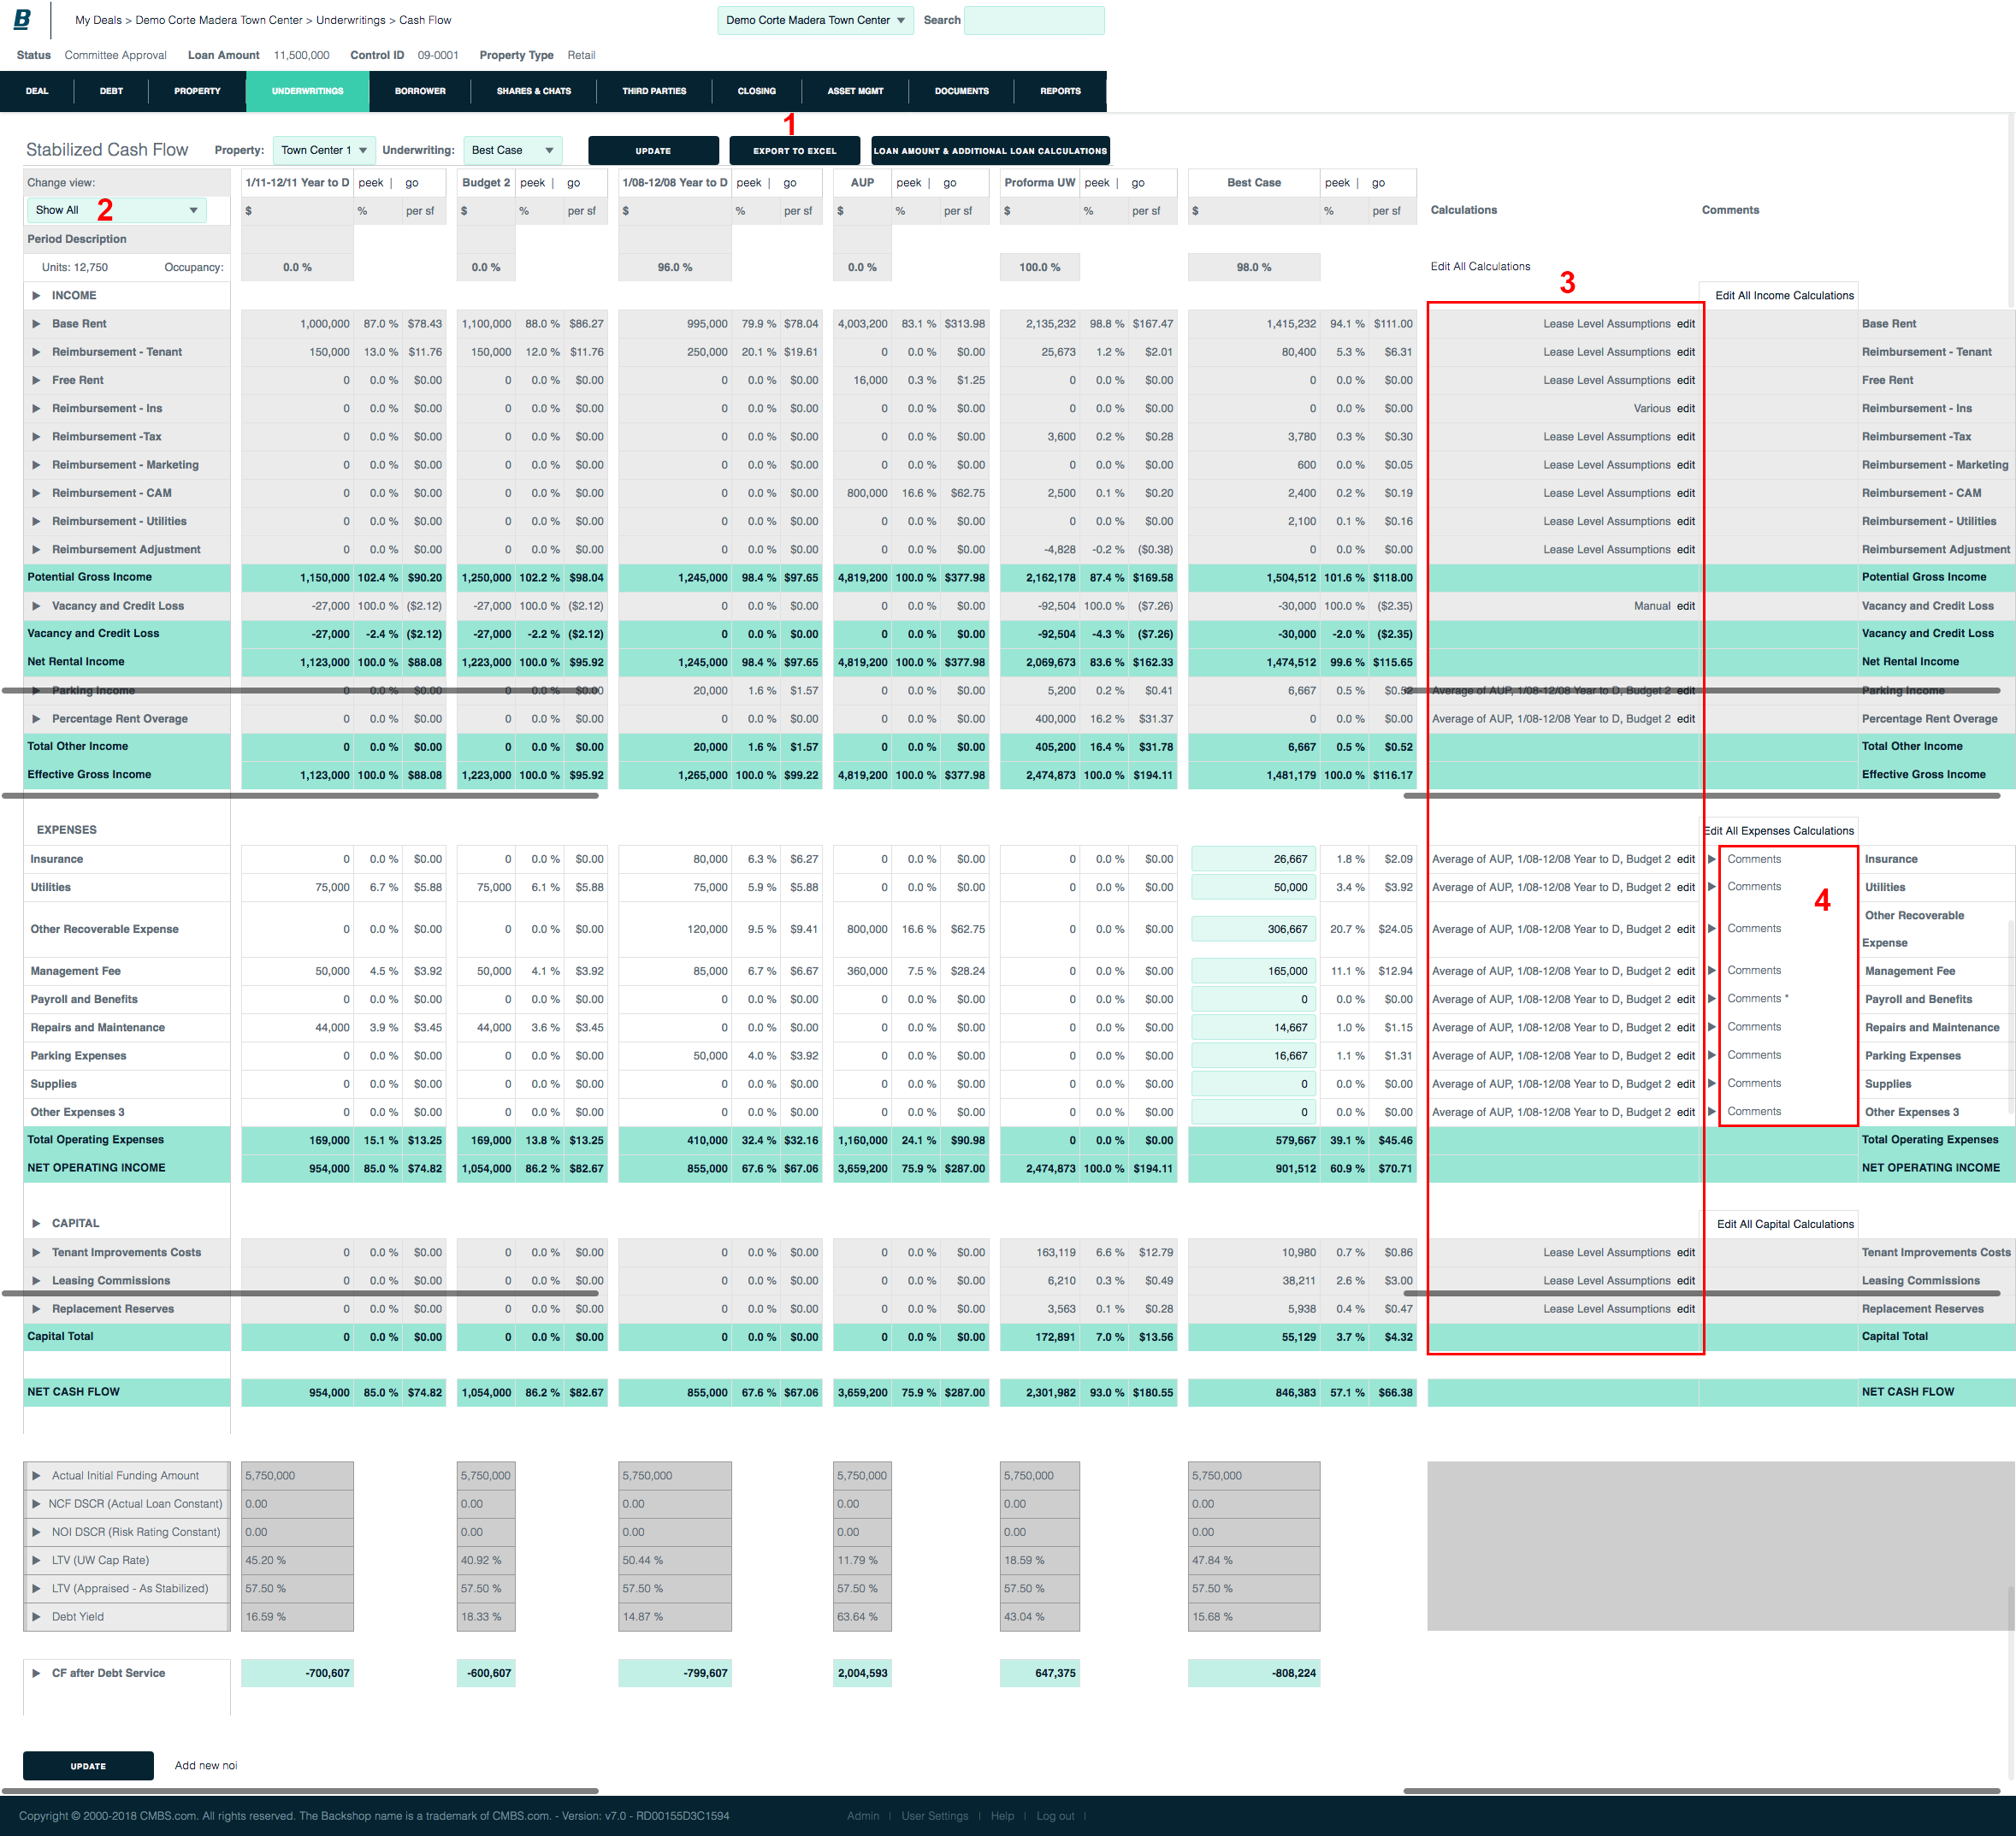Open the SHARES & CHATS tab
The image size is (2016, 1836).
(534, 91)
